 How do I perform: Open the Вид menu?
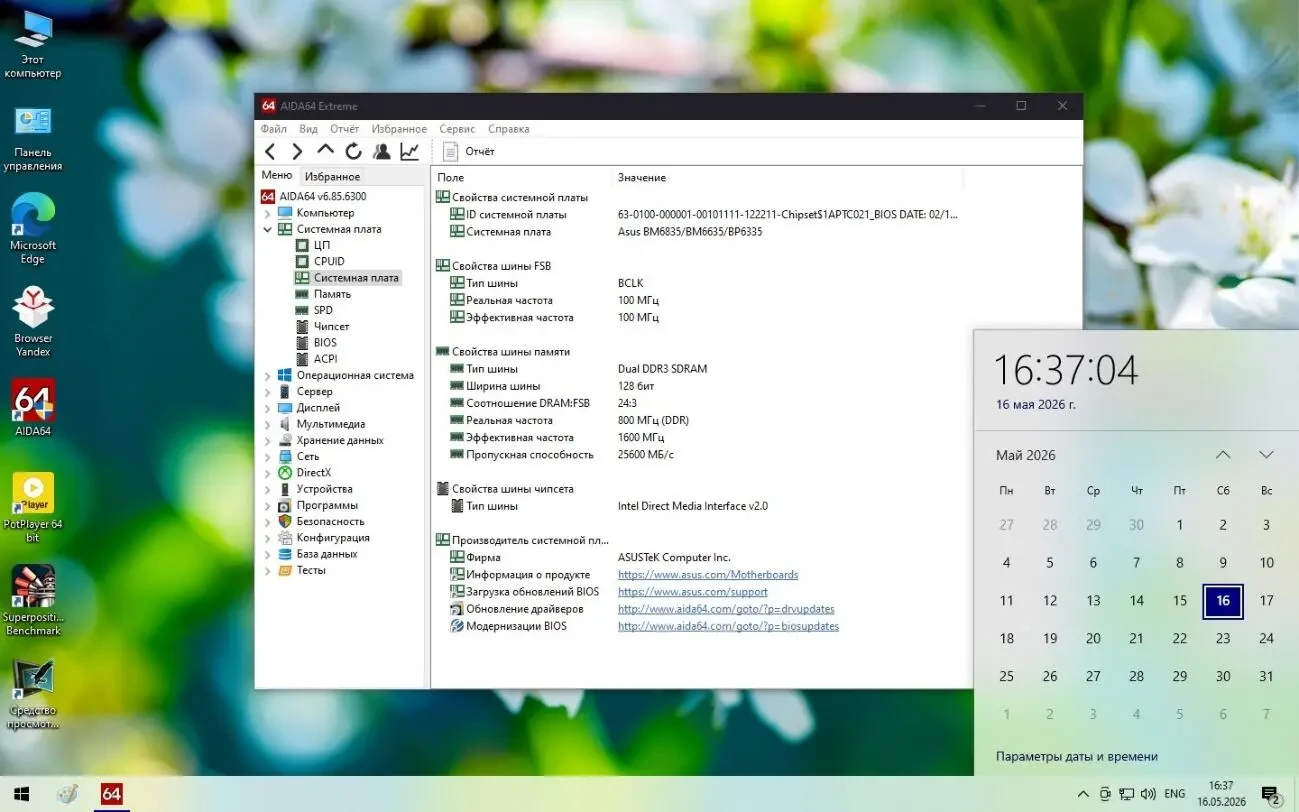click(308, 129)
